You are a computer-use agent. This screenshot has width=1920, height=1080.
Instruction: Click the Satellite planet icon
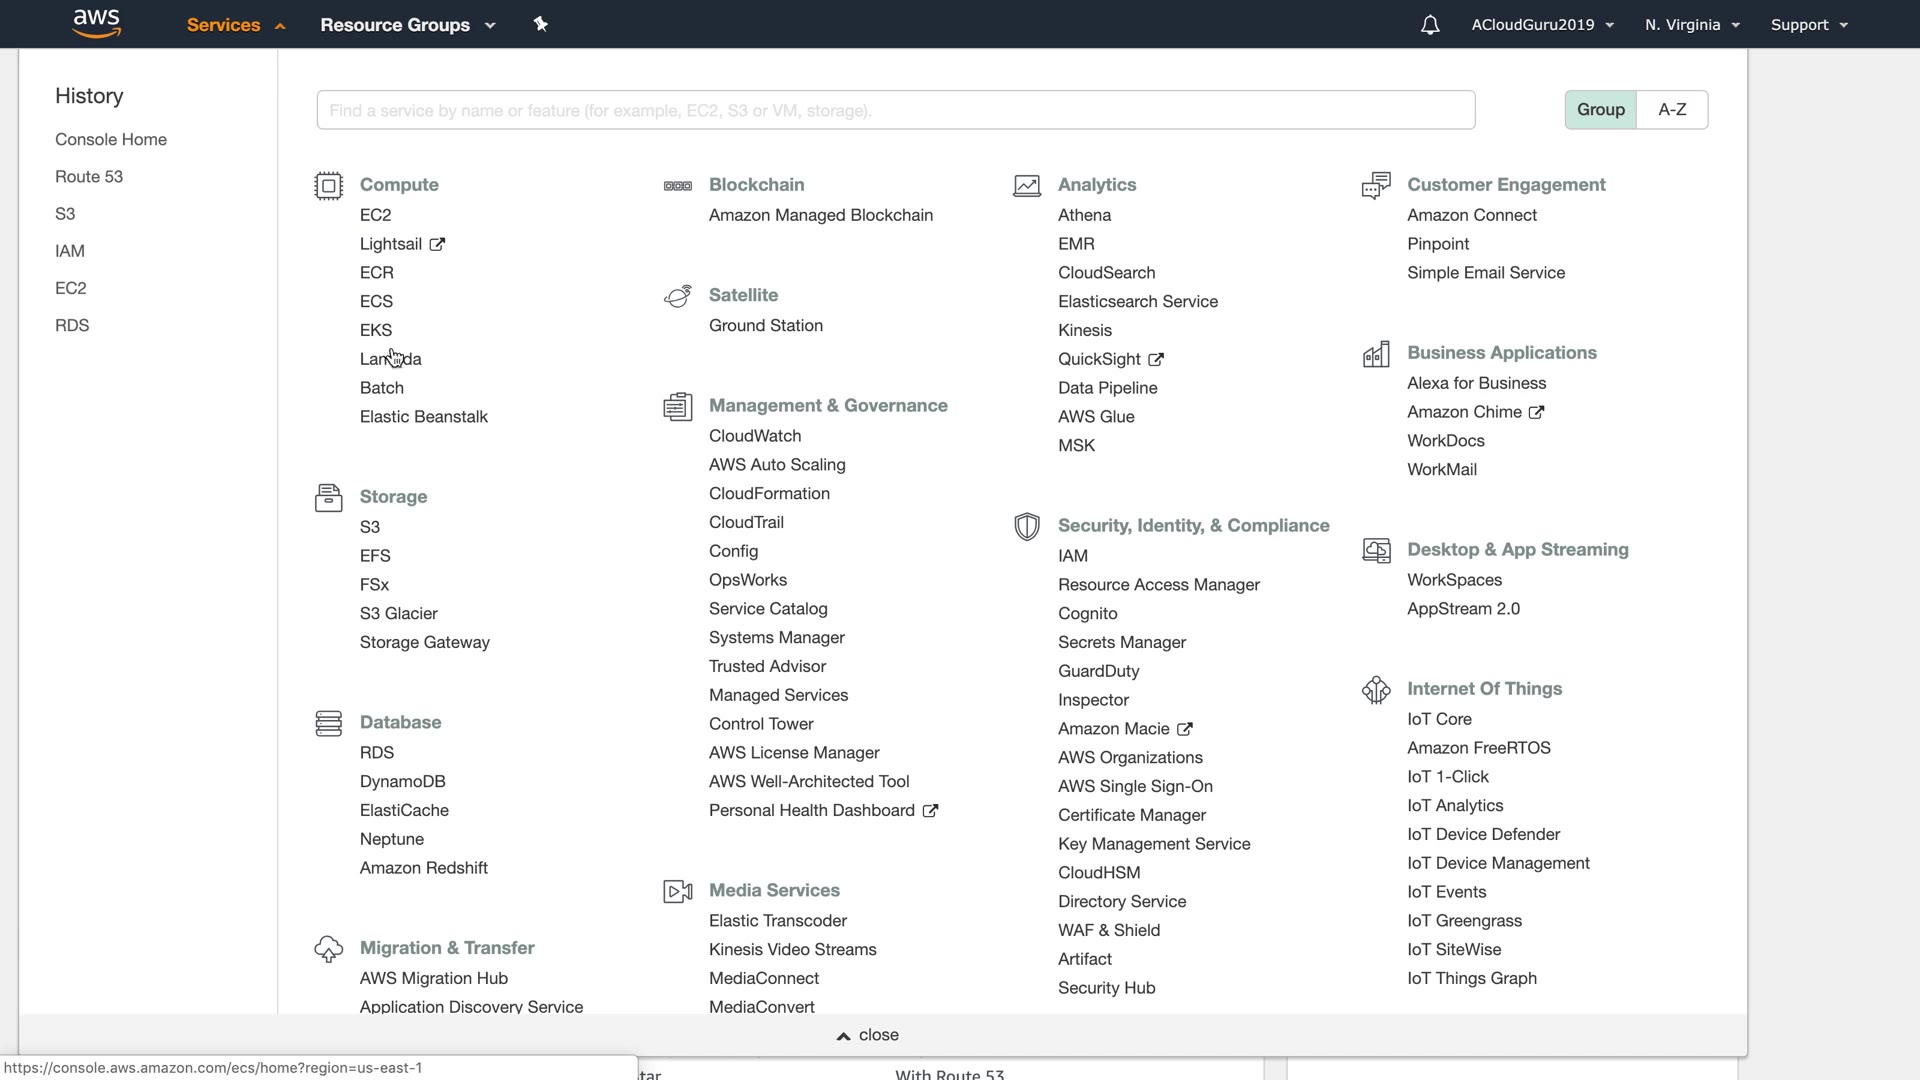click(x=677, y=296)
